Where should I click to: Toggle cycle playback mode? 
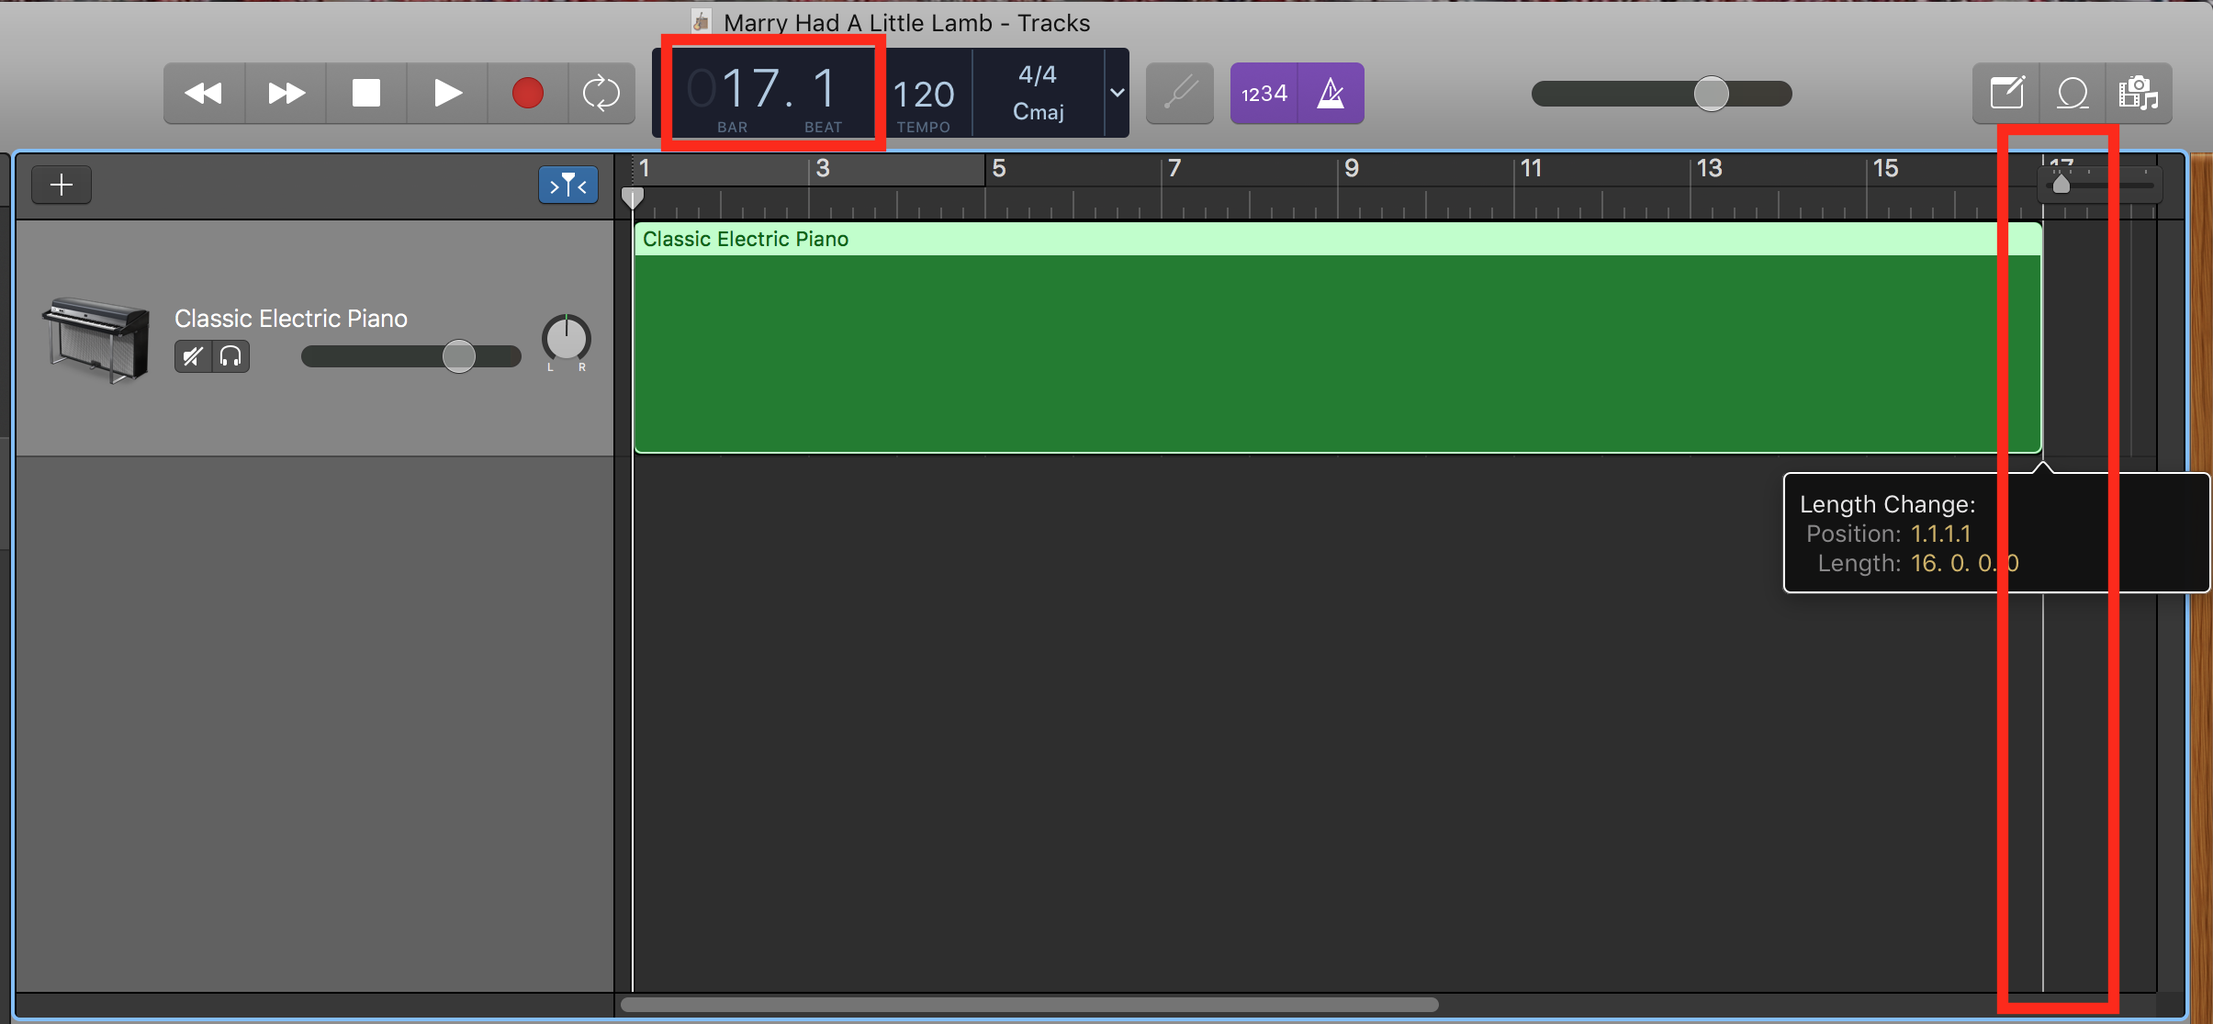[601, 93]
